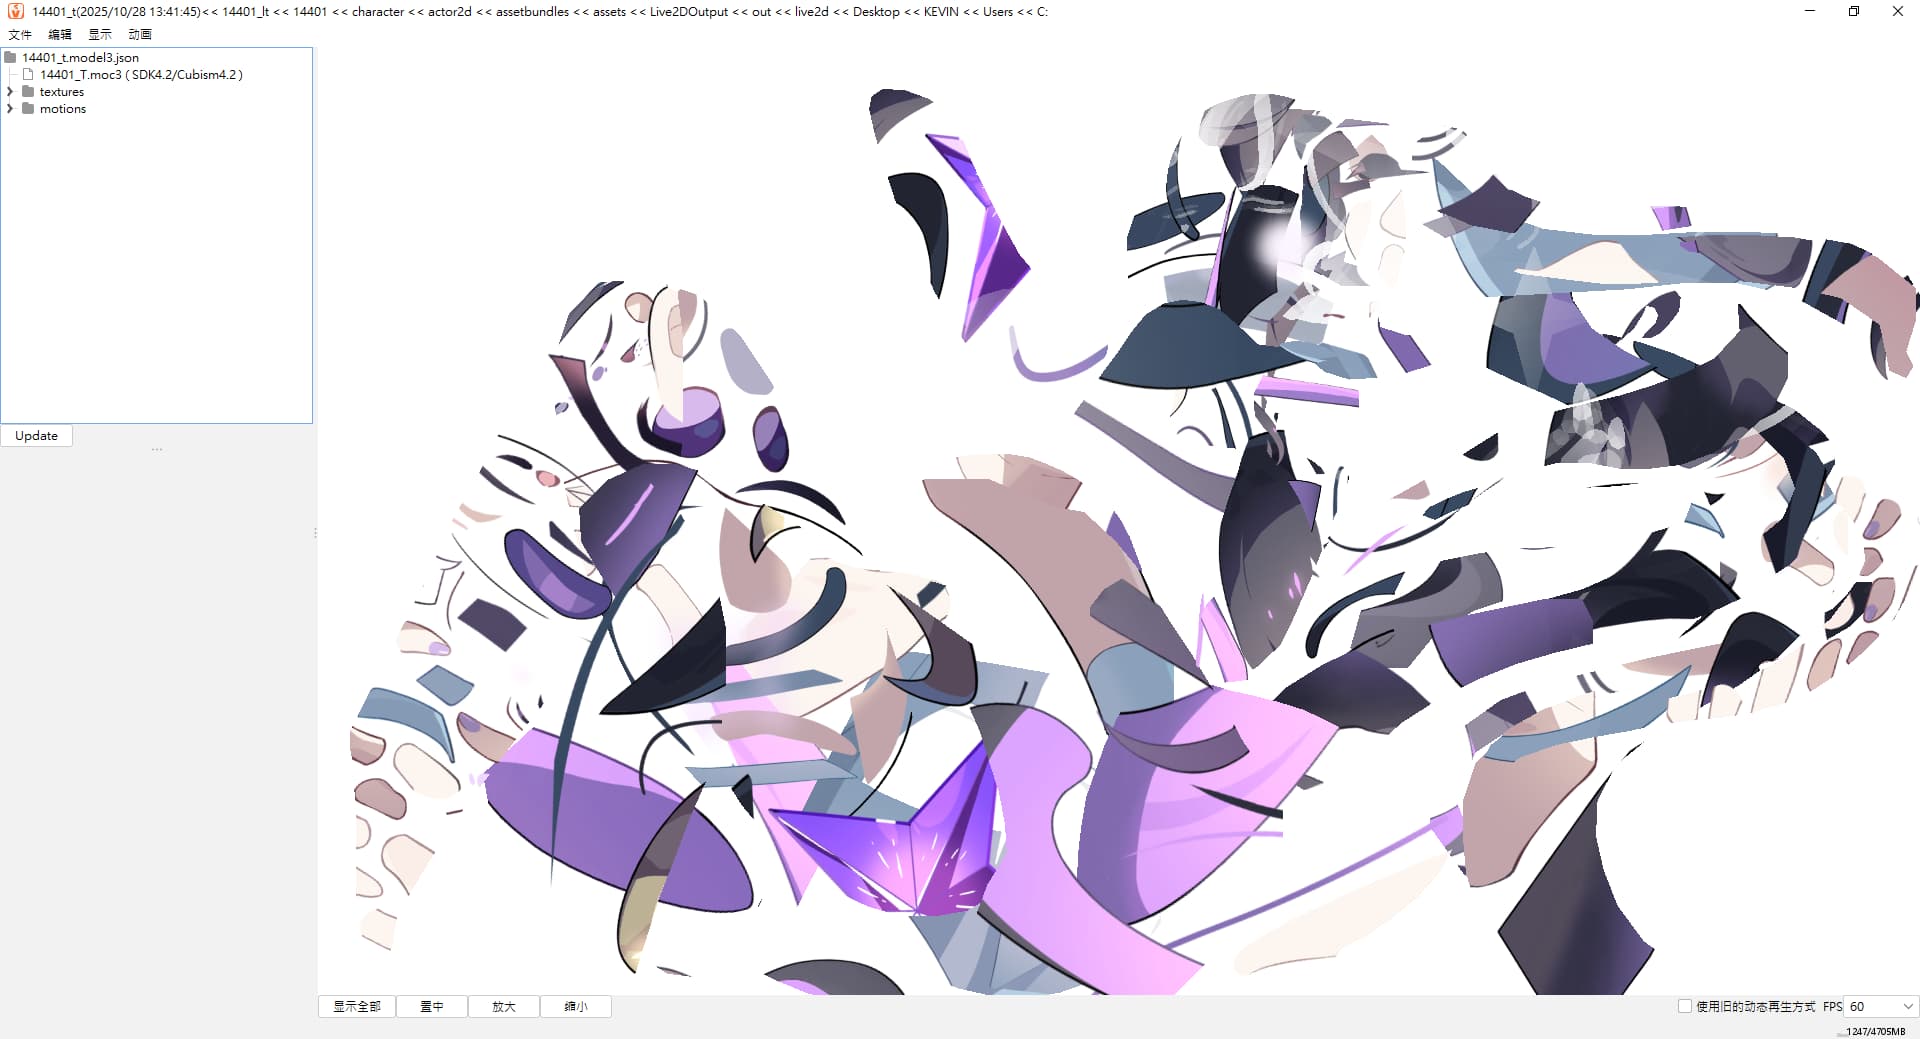Screen dimensions: 1920x1039
Task: Click the 显示全部 button
Action: 357,1007
